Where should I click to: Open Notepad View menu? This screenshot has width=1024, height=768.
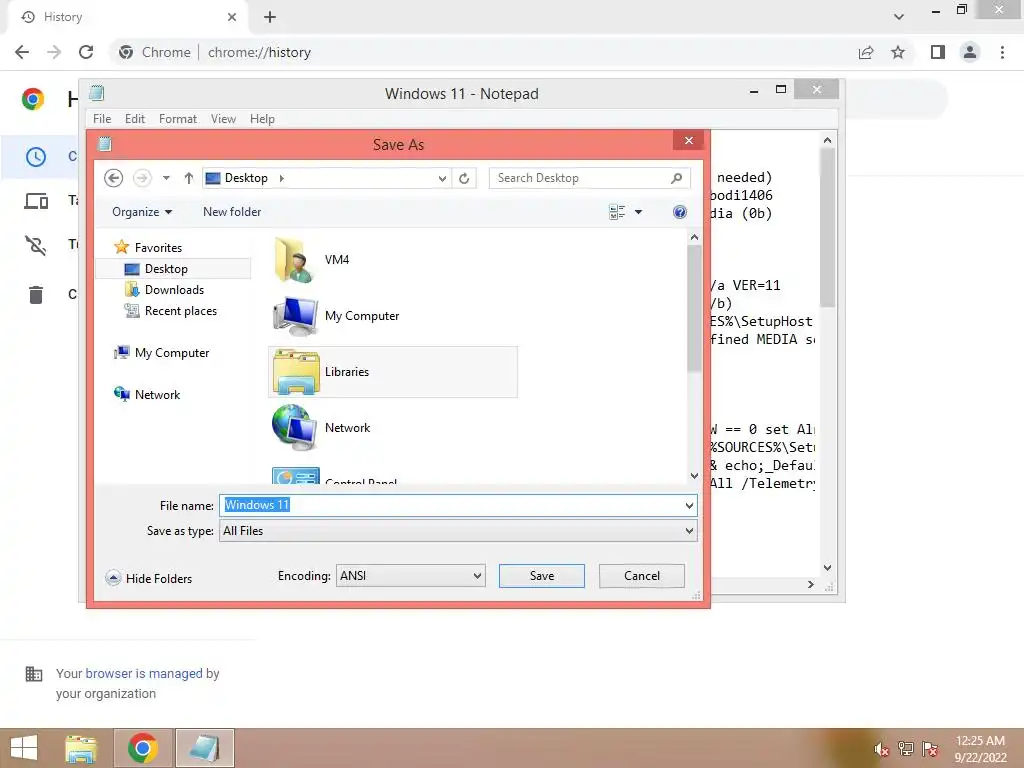[223, 119]
